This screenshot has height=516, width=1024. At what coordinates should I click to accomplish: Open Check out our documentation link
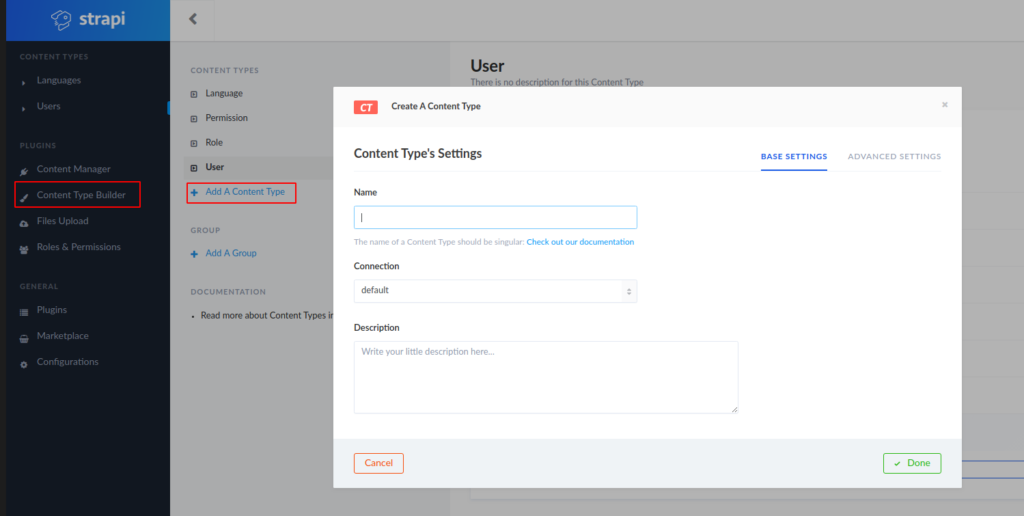[x=580, y=242]
